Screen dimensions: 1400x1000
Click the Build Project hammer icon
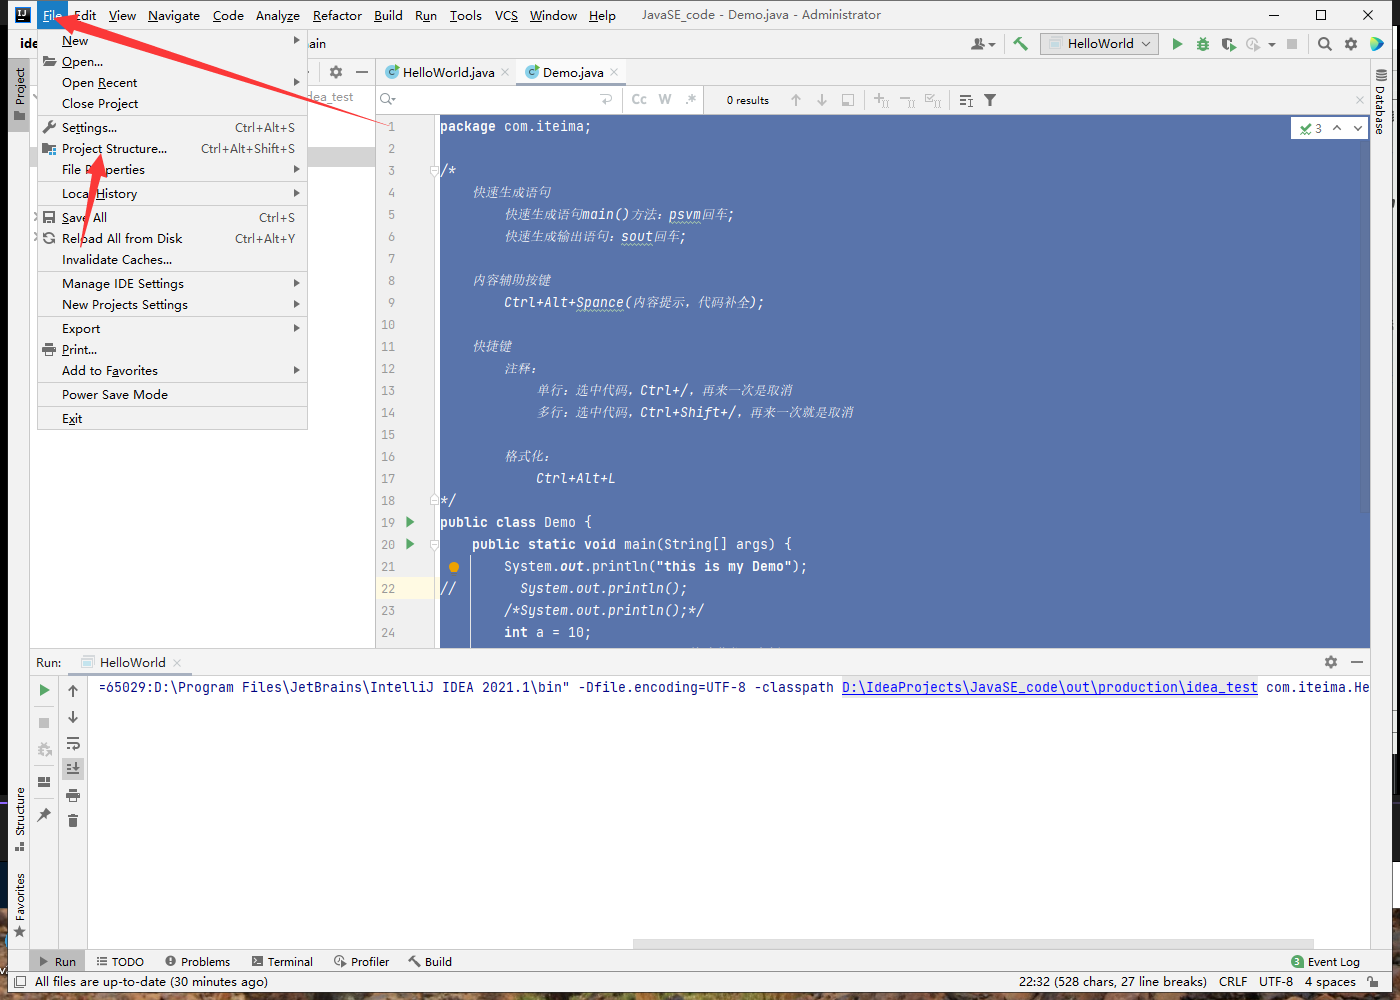point(1020,43)
